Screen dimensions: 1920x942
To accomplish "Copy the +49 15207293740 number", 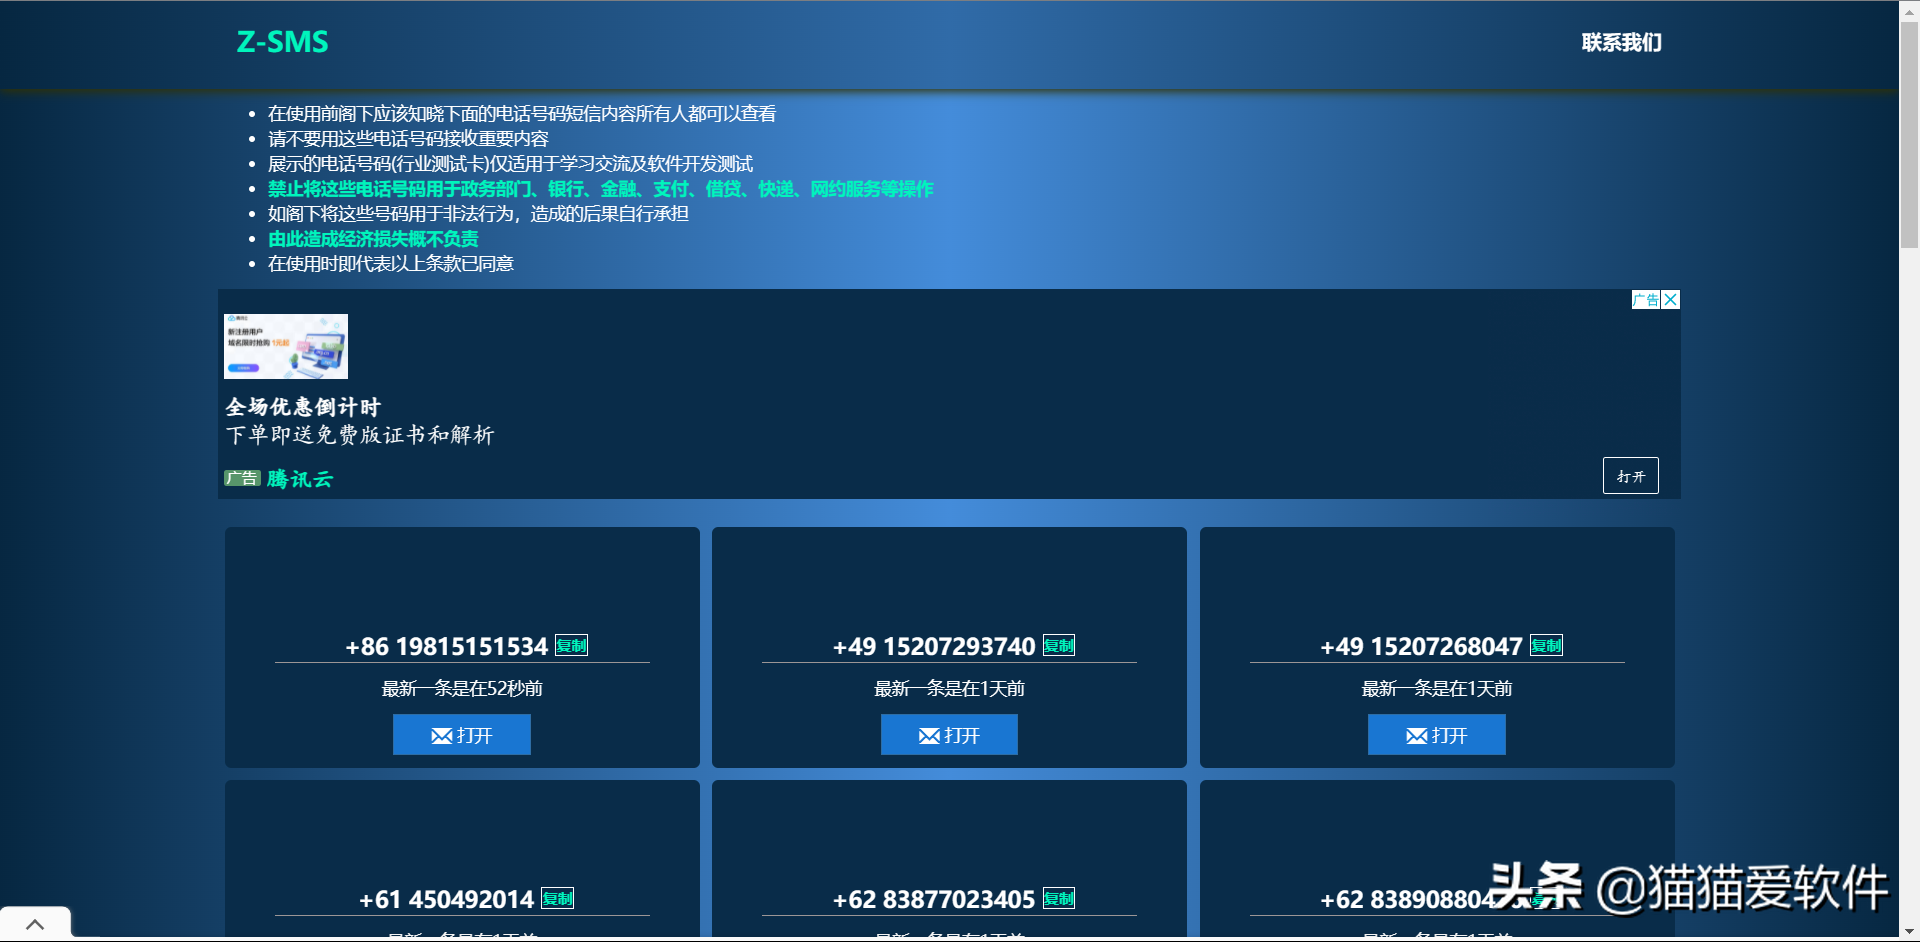I will tap(1059, 646).
